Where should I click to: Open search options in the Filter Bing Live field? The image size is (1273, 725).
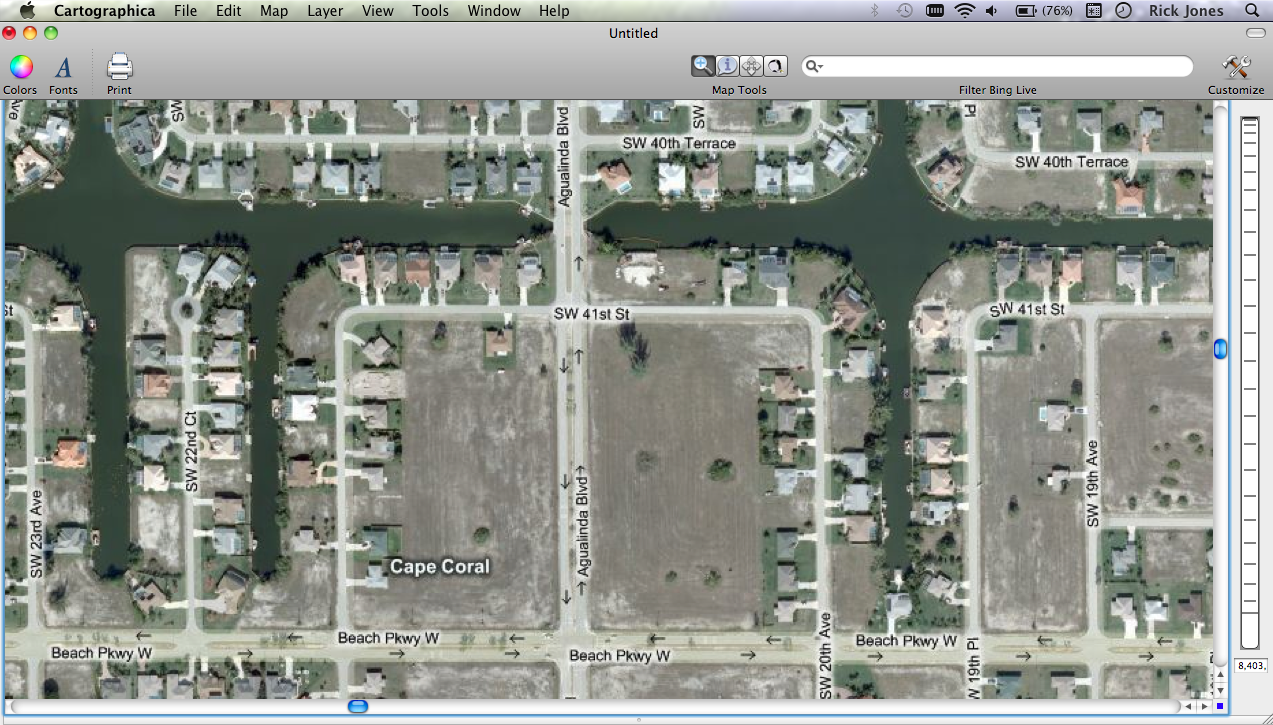click(812, 65)
